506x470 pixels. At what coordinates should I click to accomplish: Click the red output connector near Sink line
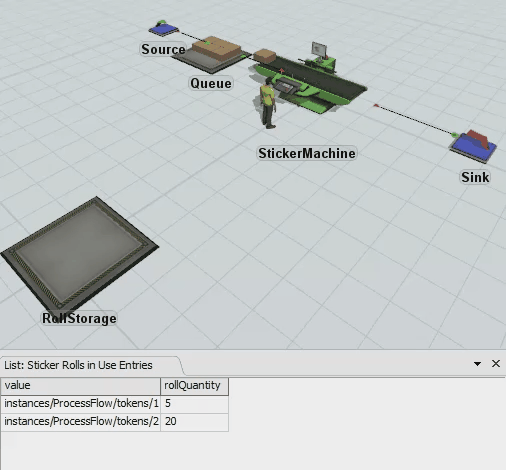376,106
